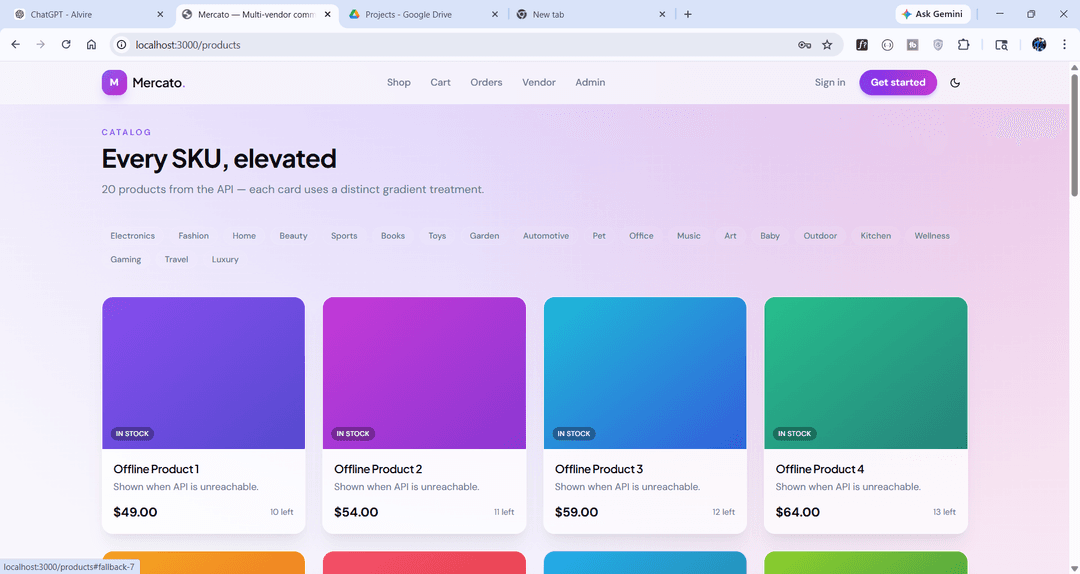Filter by Electronics category

132,236
